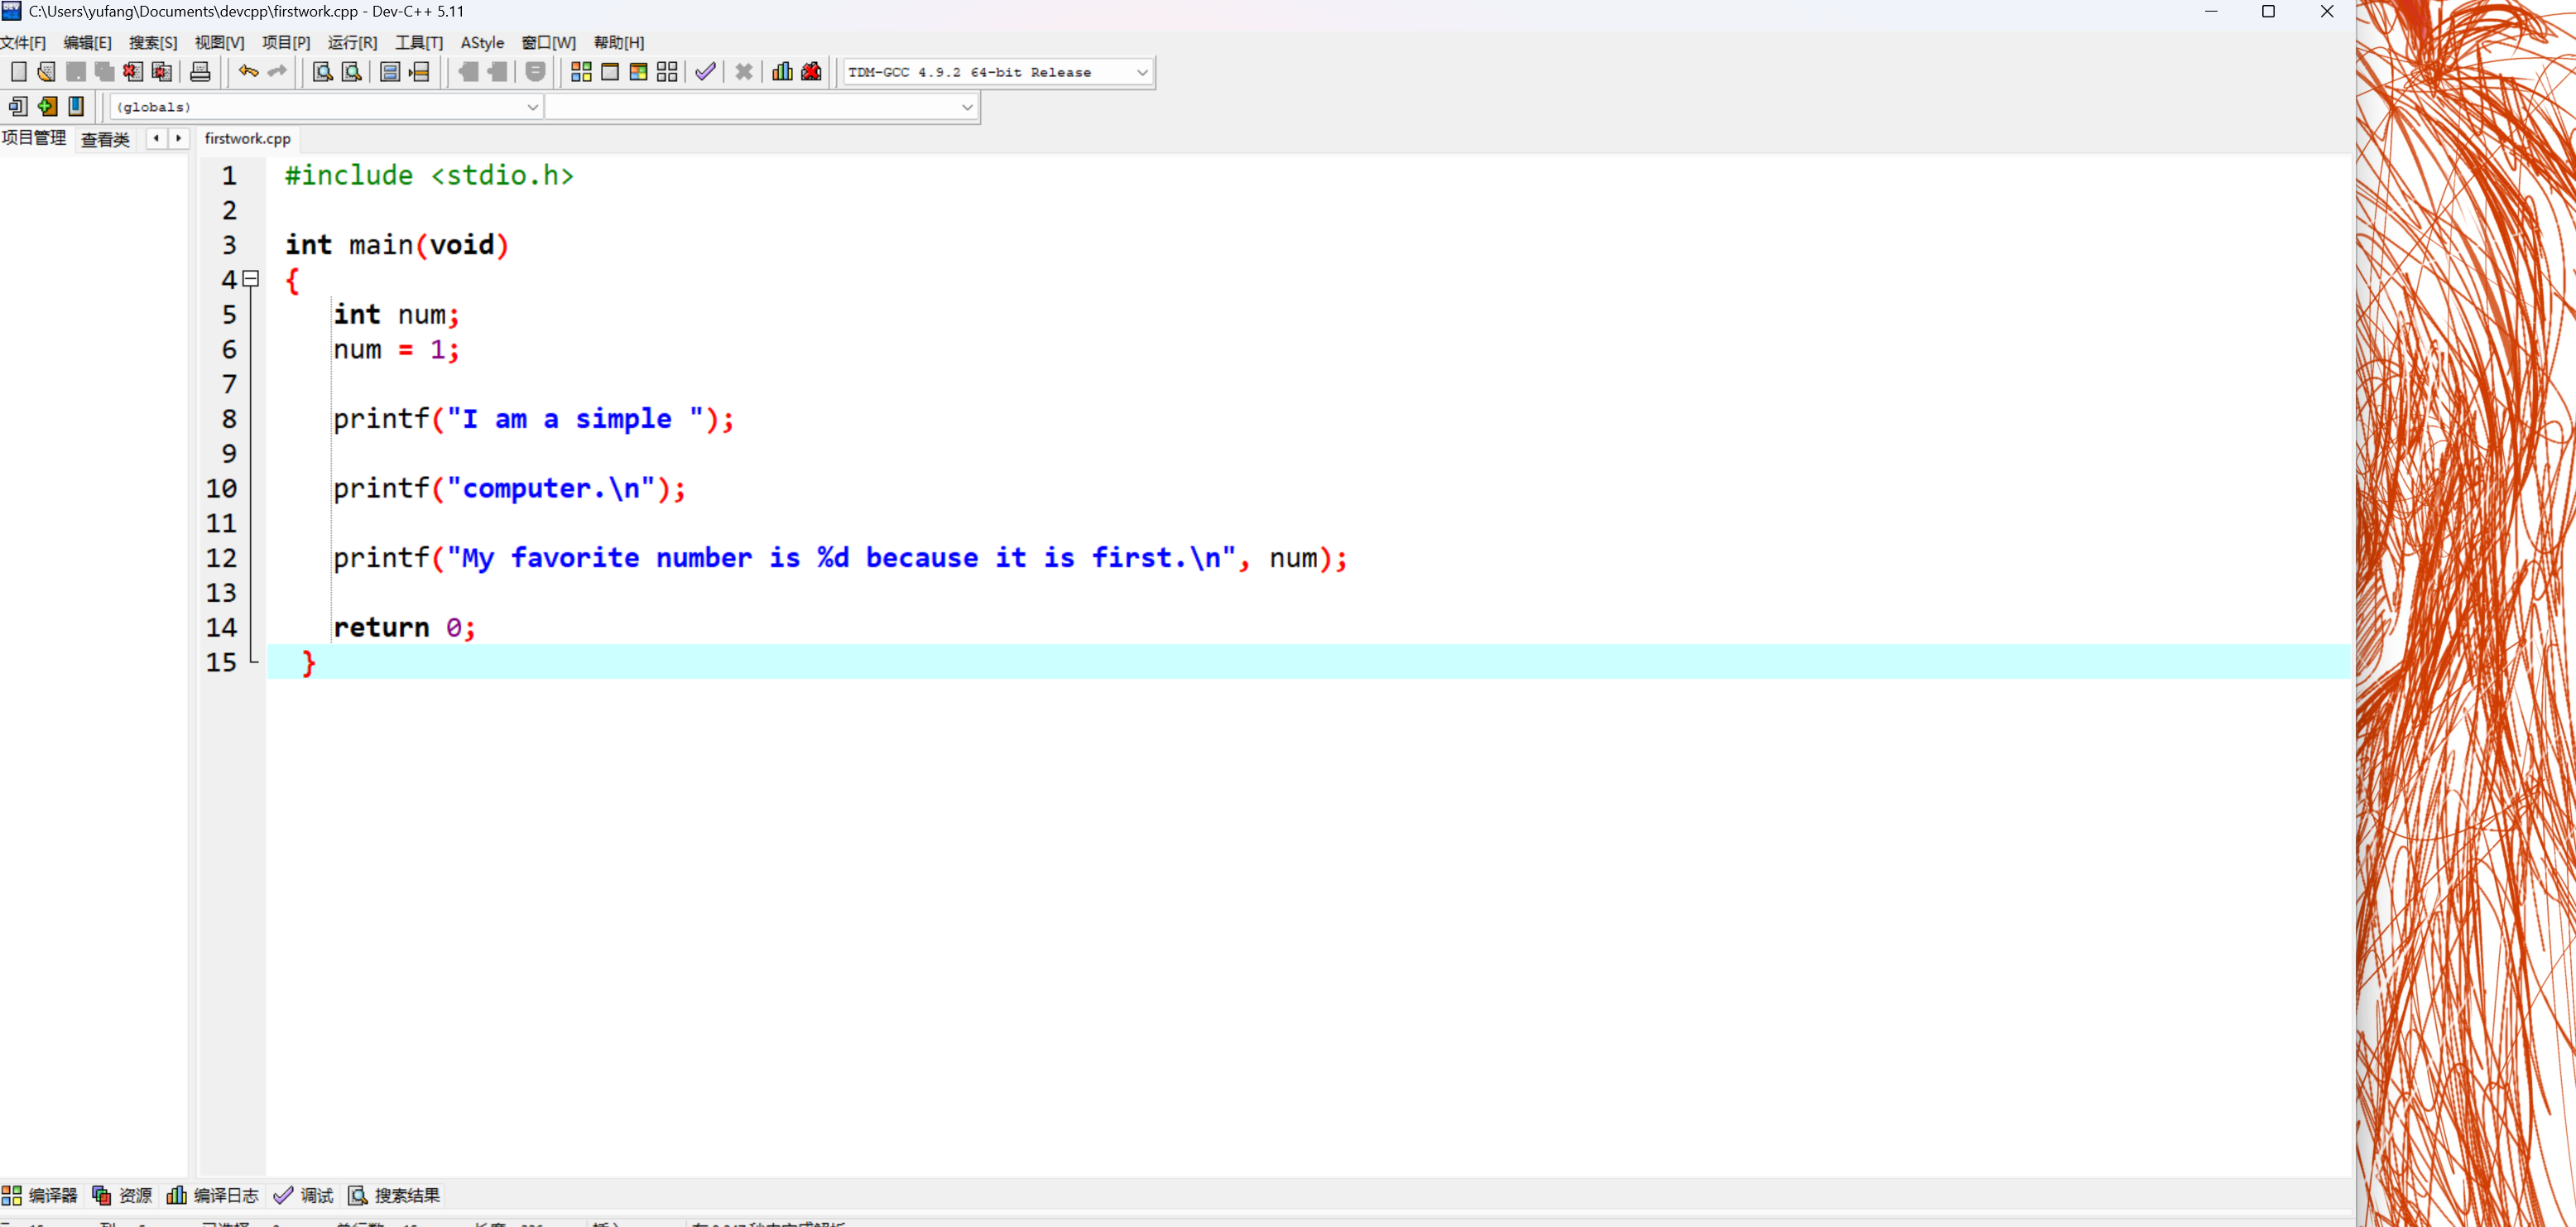Expand the (globals) scope dropdown
Image resolution: width=2576 pixels, height=1227 pixels.
[x=532, y=107]
